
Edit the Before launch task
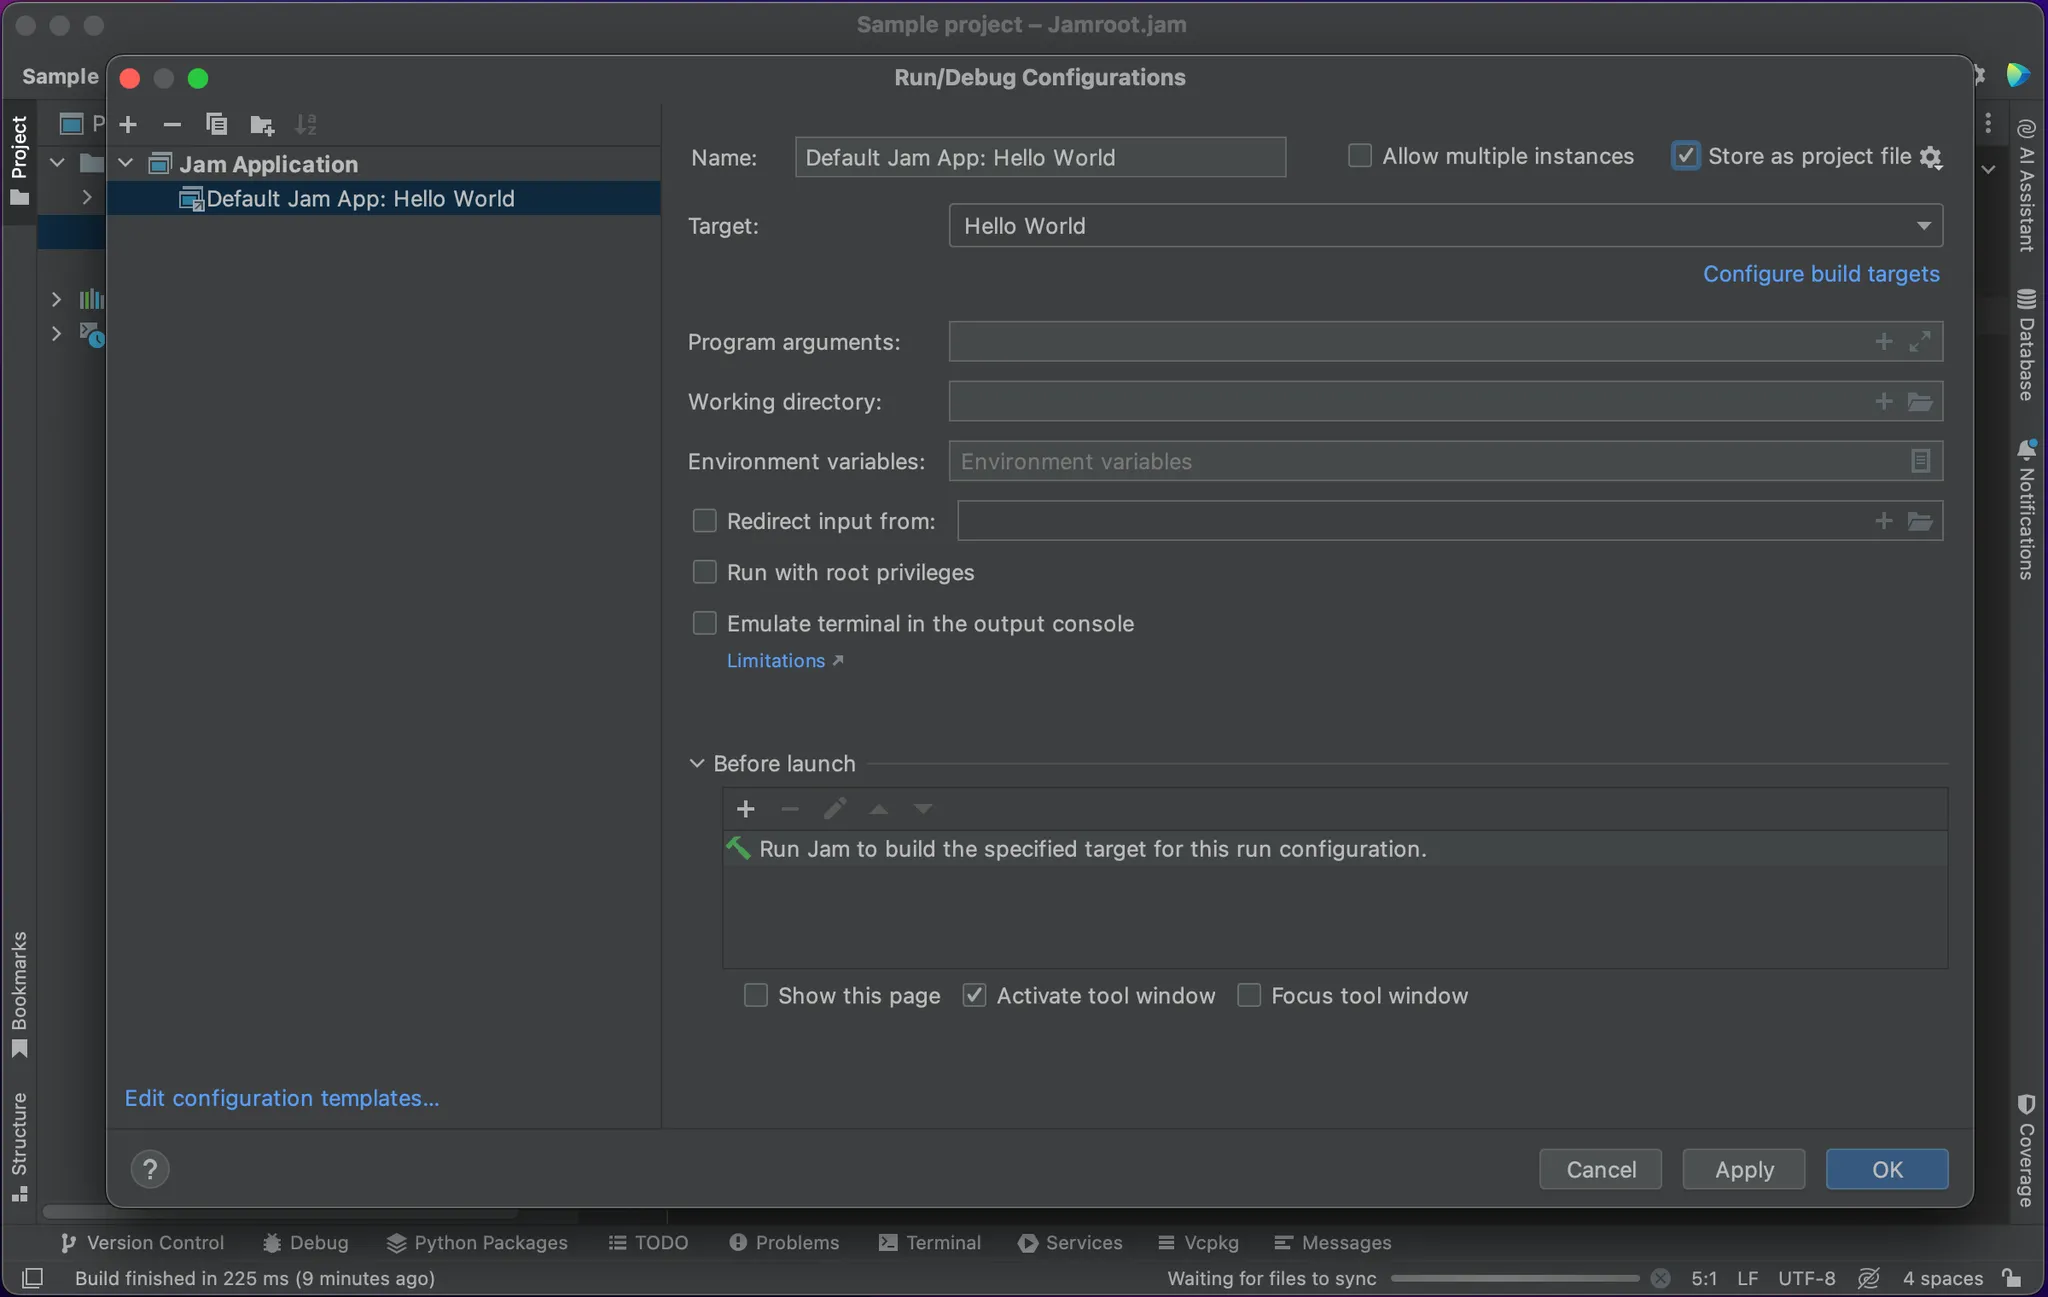[x=835, y=808]
